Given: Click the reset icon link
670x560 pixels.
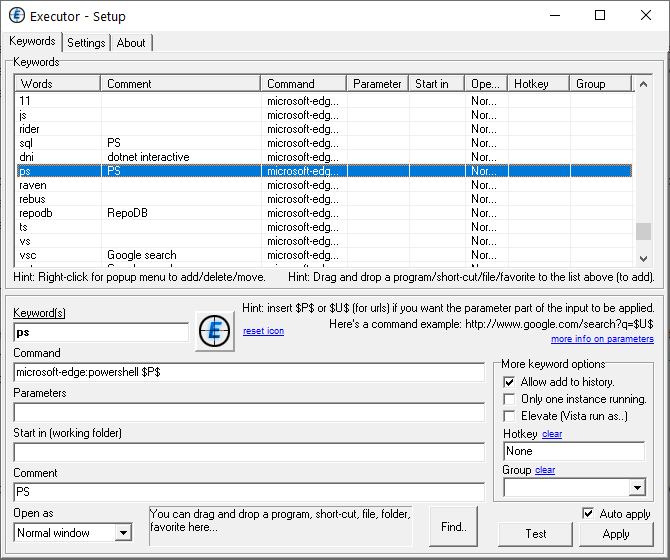Looking at the screenshot, I should 263,331.
